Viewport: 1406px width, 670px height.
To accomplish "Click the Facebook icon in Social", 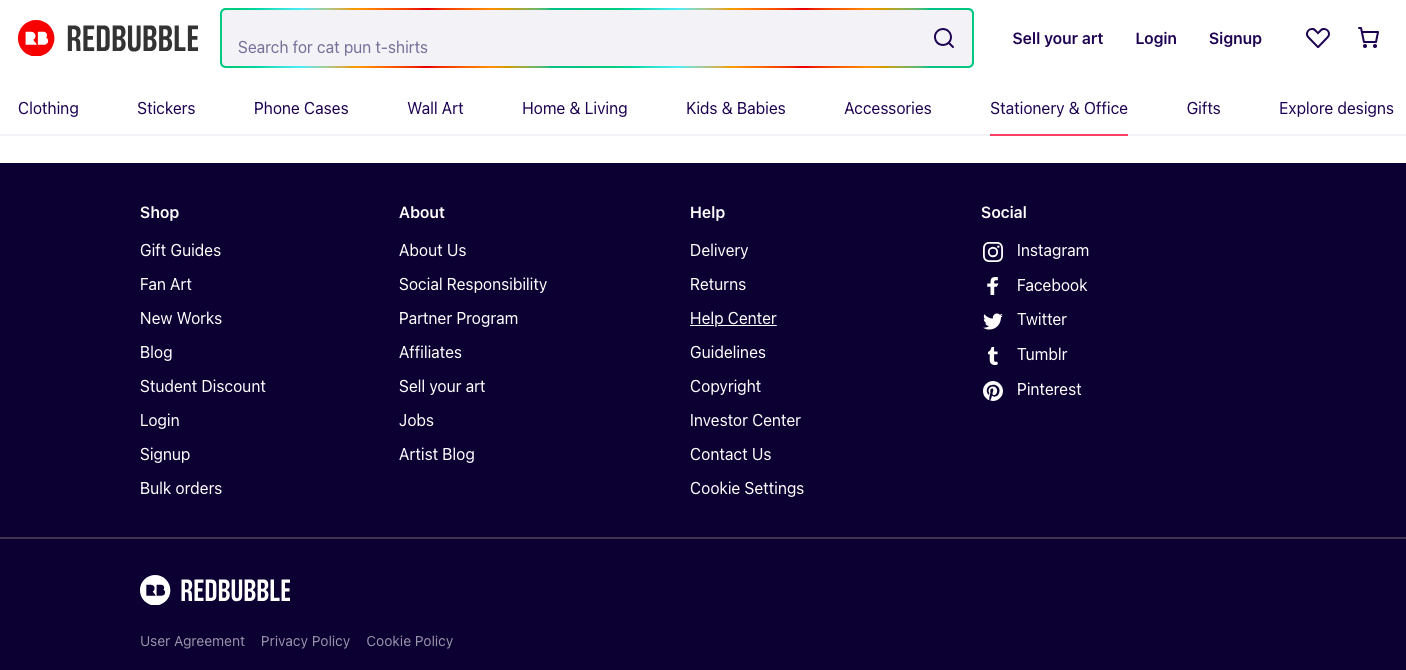I will [x=993, y=286].
